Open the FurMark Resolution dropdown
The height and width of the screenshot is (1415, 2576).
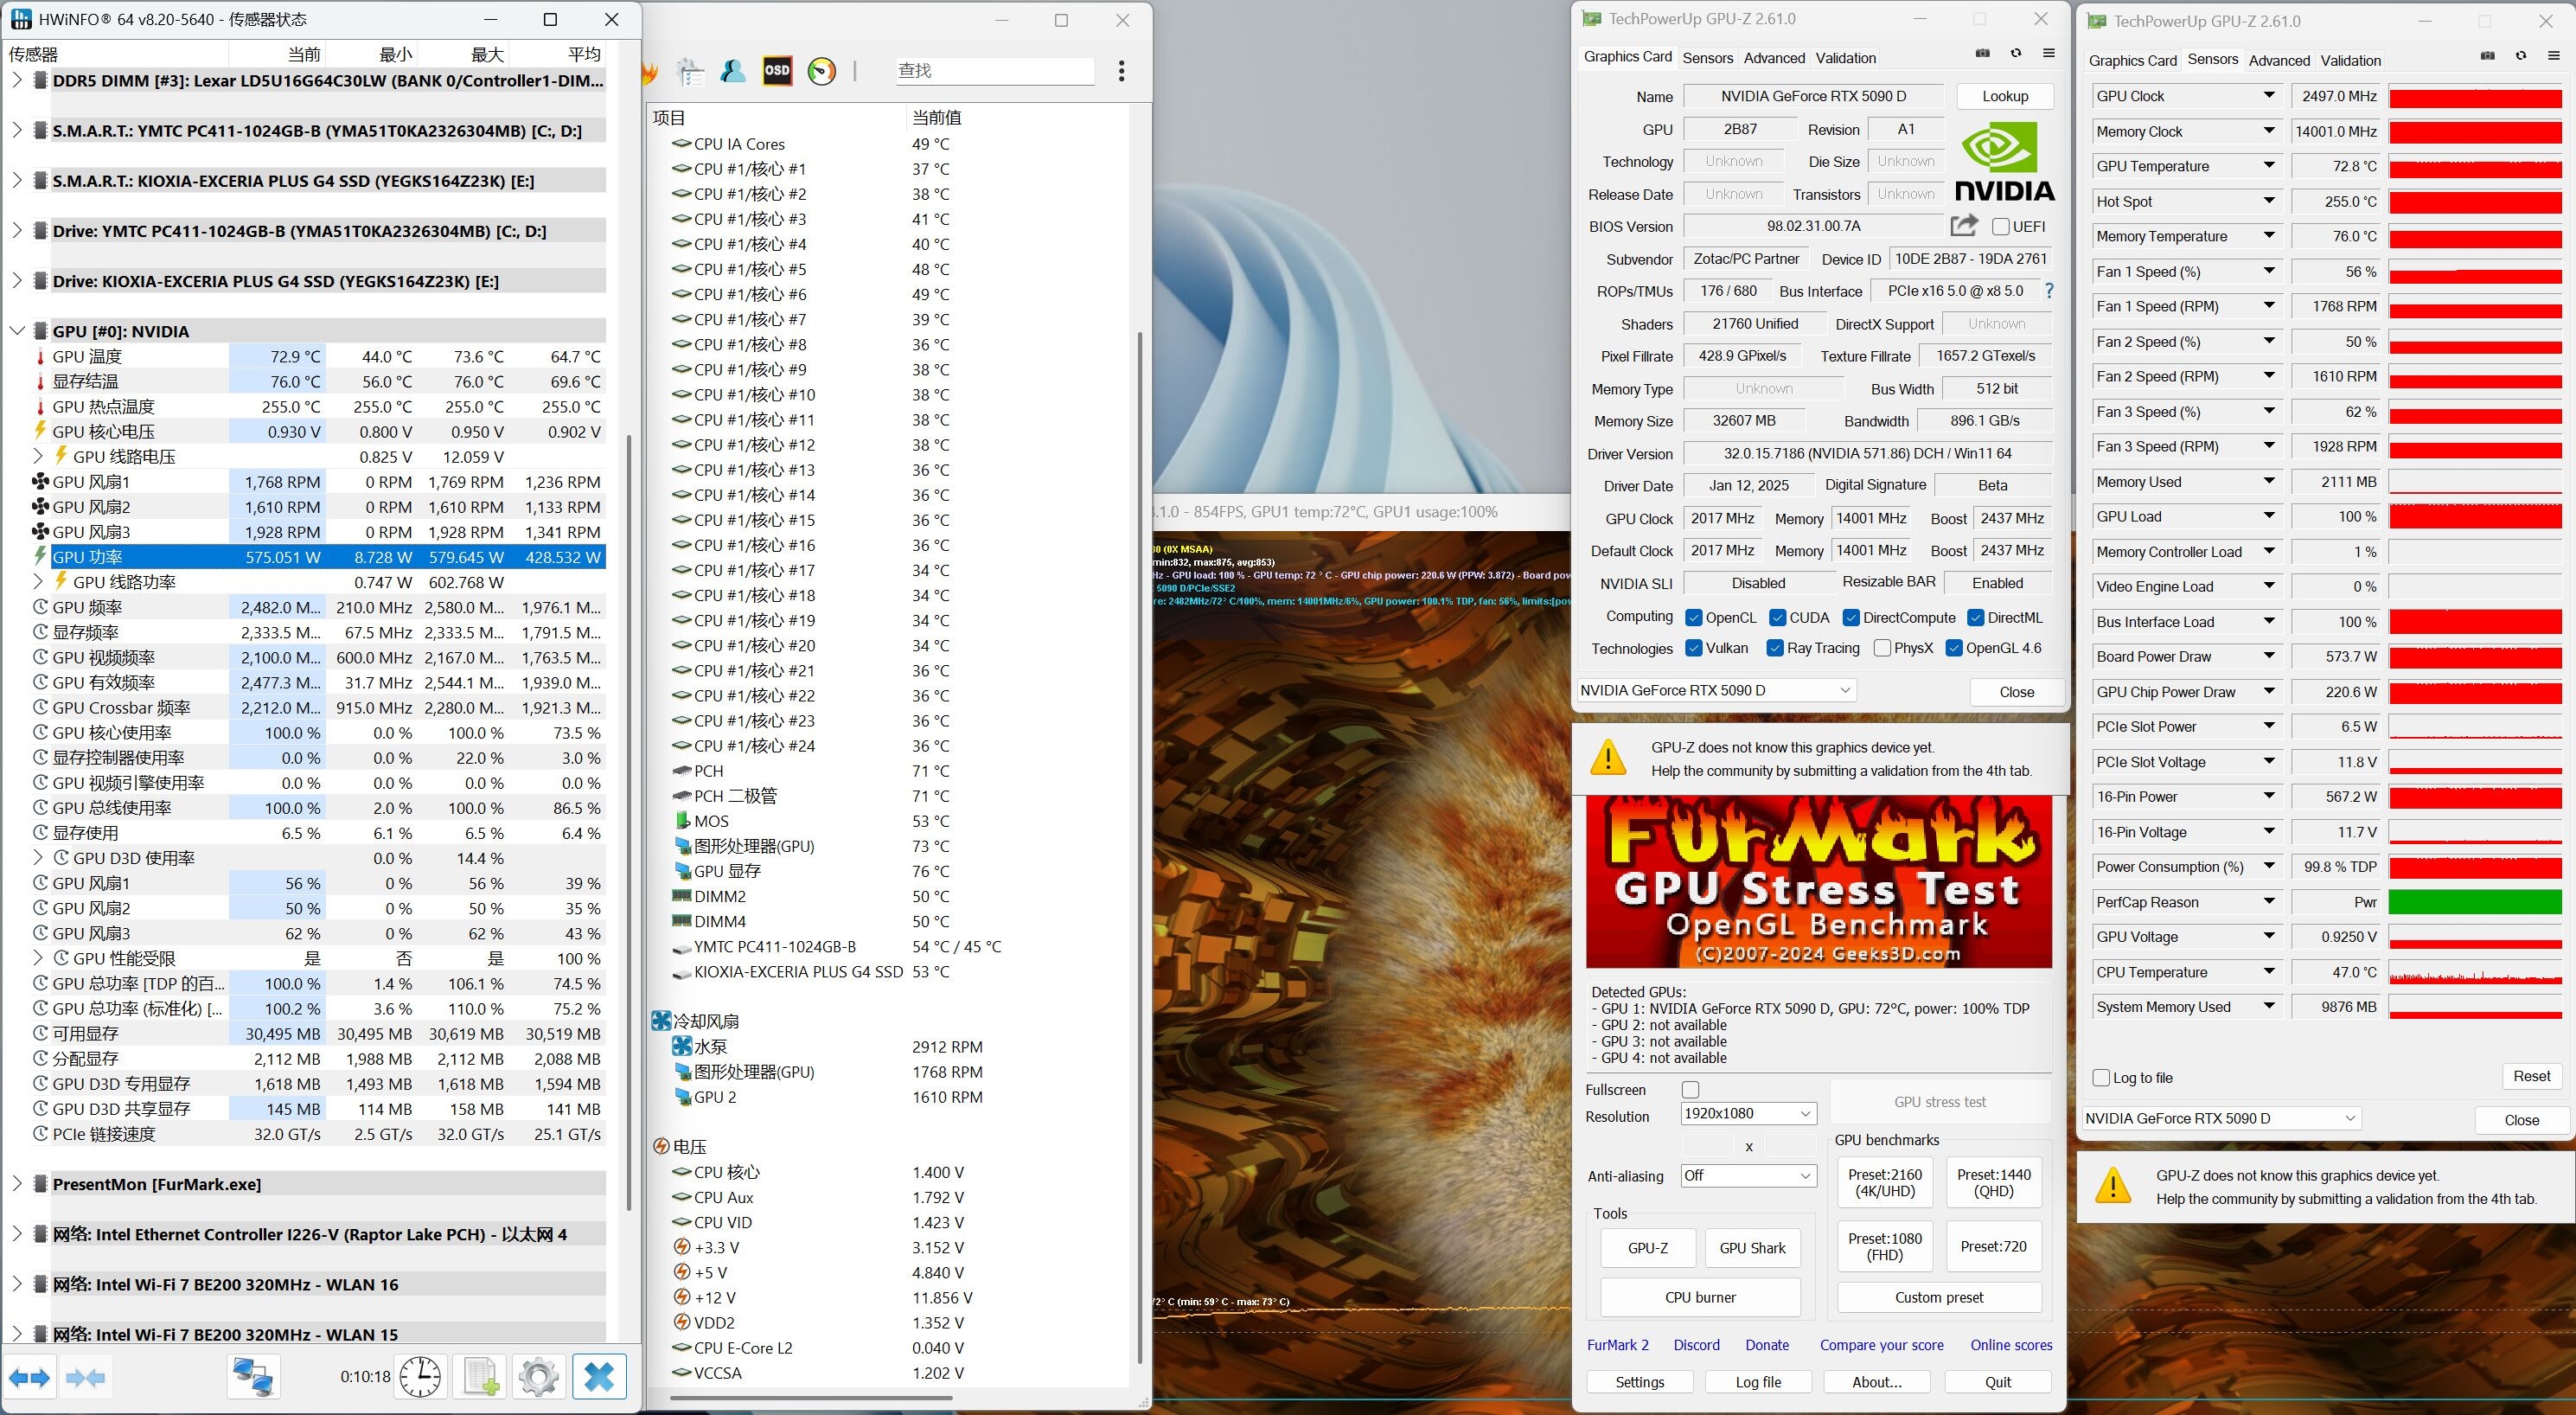pos(1747,1114)
